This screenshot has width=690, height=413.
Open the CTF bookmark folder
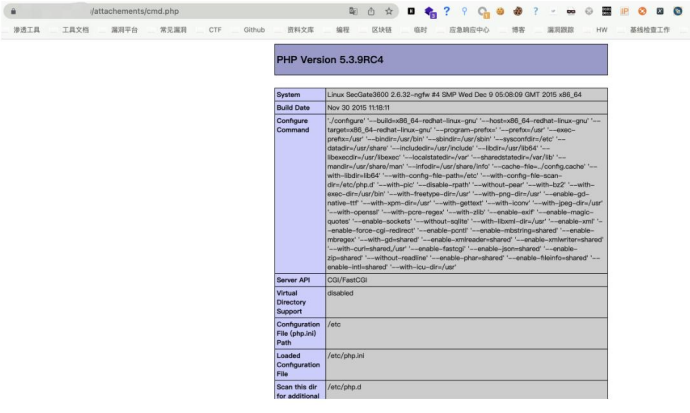click(x=215, y=30)
